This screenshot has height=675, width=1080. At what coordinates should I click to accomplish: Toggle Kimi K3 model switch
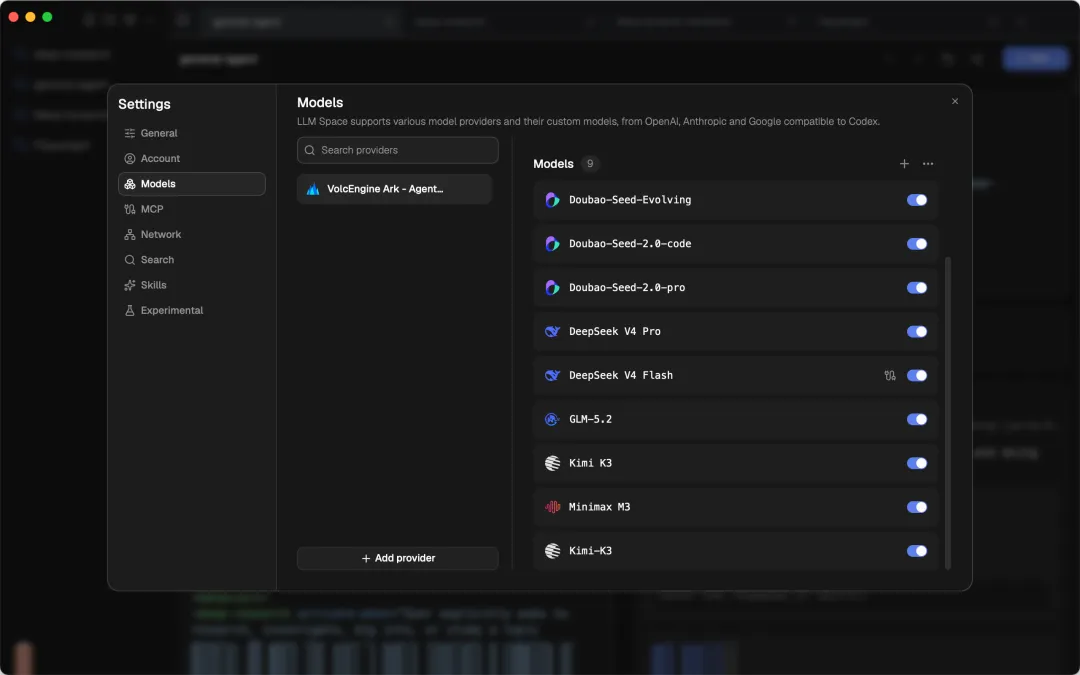coord(917,463)
